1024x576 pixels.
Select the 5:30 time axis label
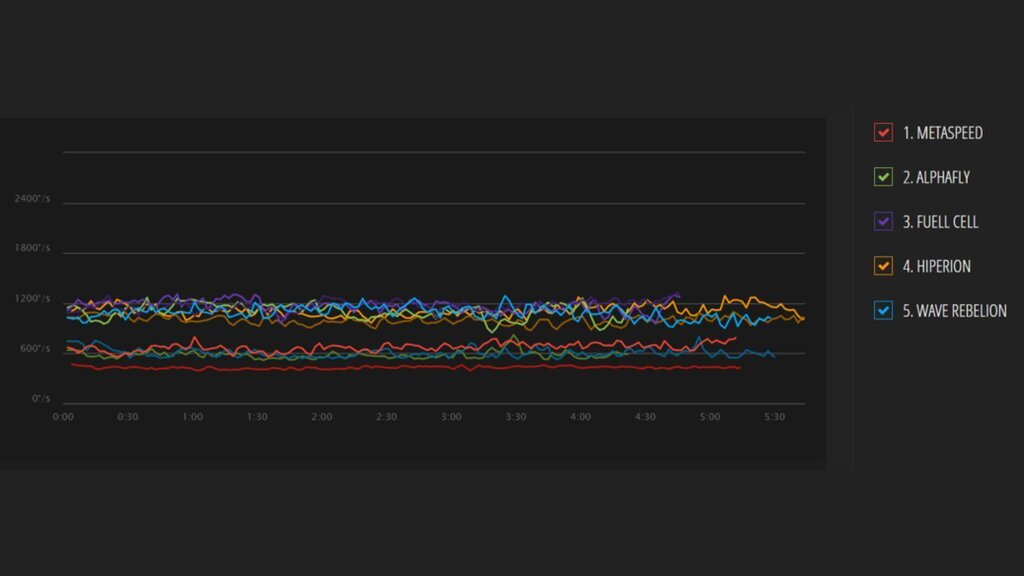(x=774, y=416)
